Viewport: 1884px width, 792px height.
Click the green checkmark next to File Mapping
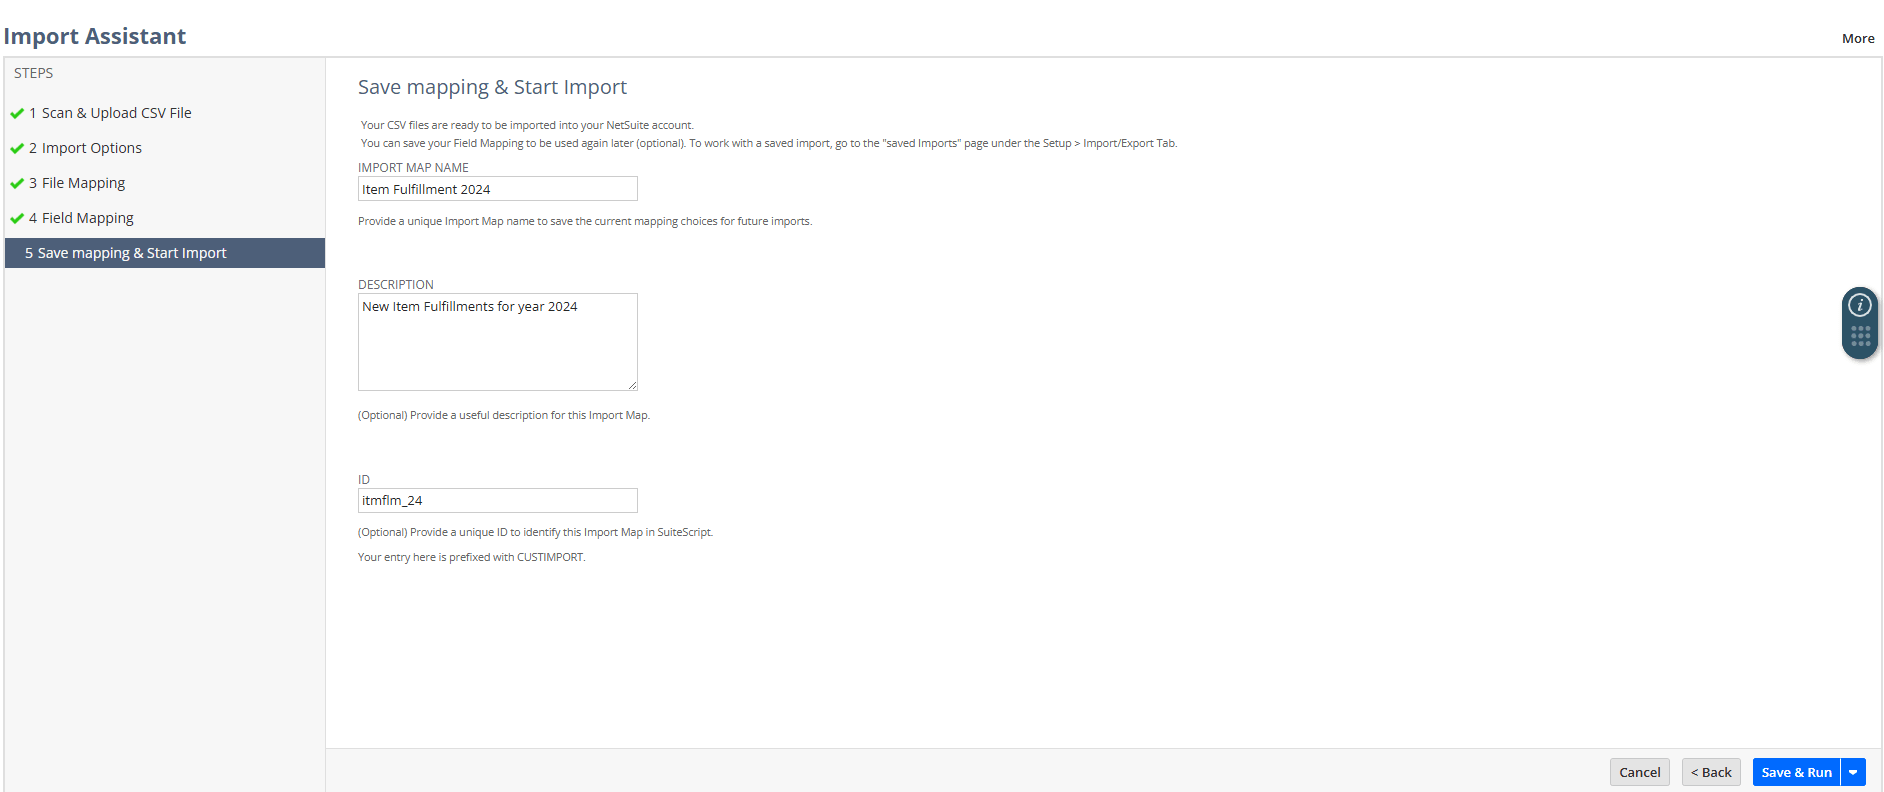click(17, 183)
